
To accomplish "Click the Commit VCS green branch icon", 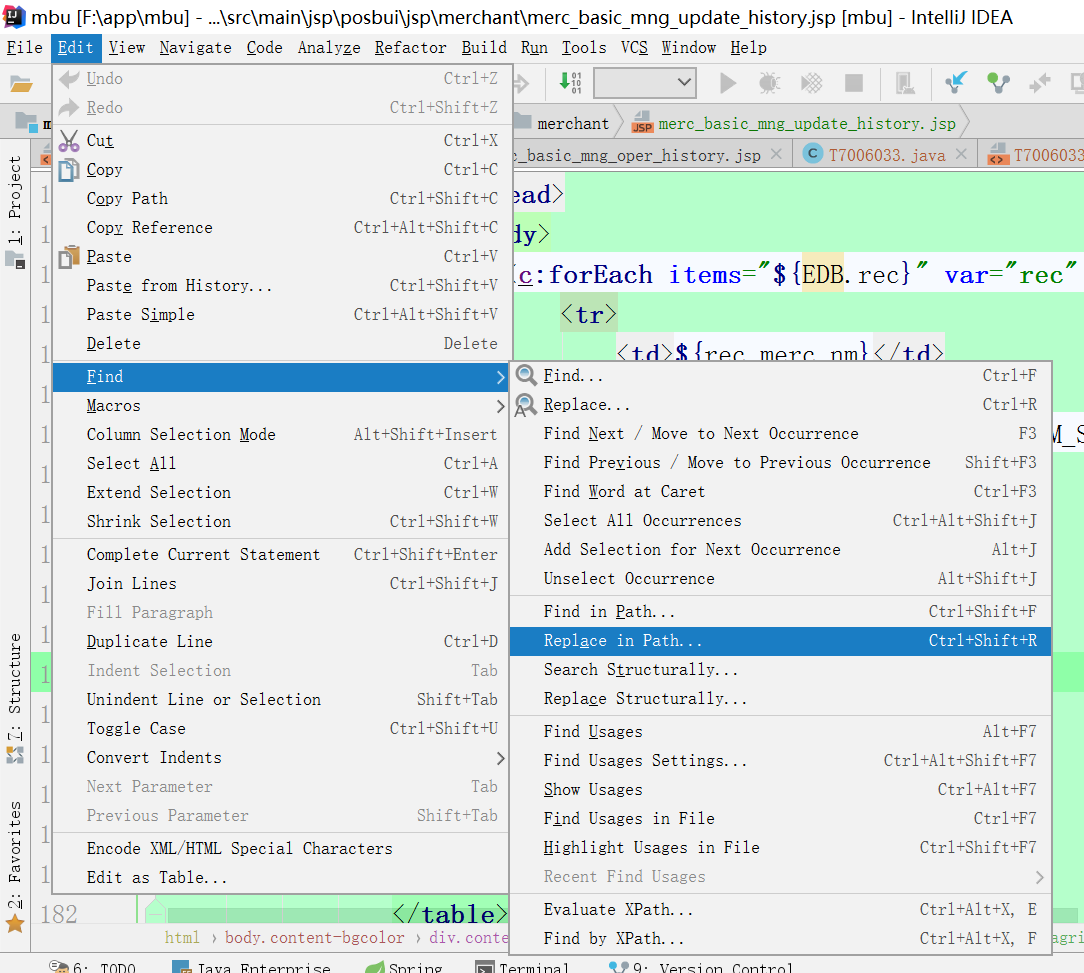I will tap(998, 84).
